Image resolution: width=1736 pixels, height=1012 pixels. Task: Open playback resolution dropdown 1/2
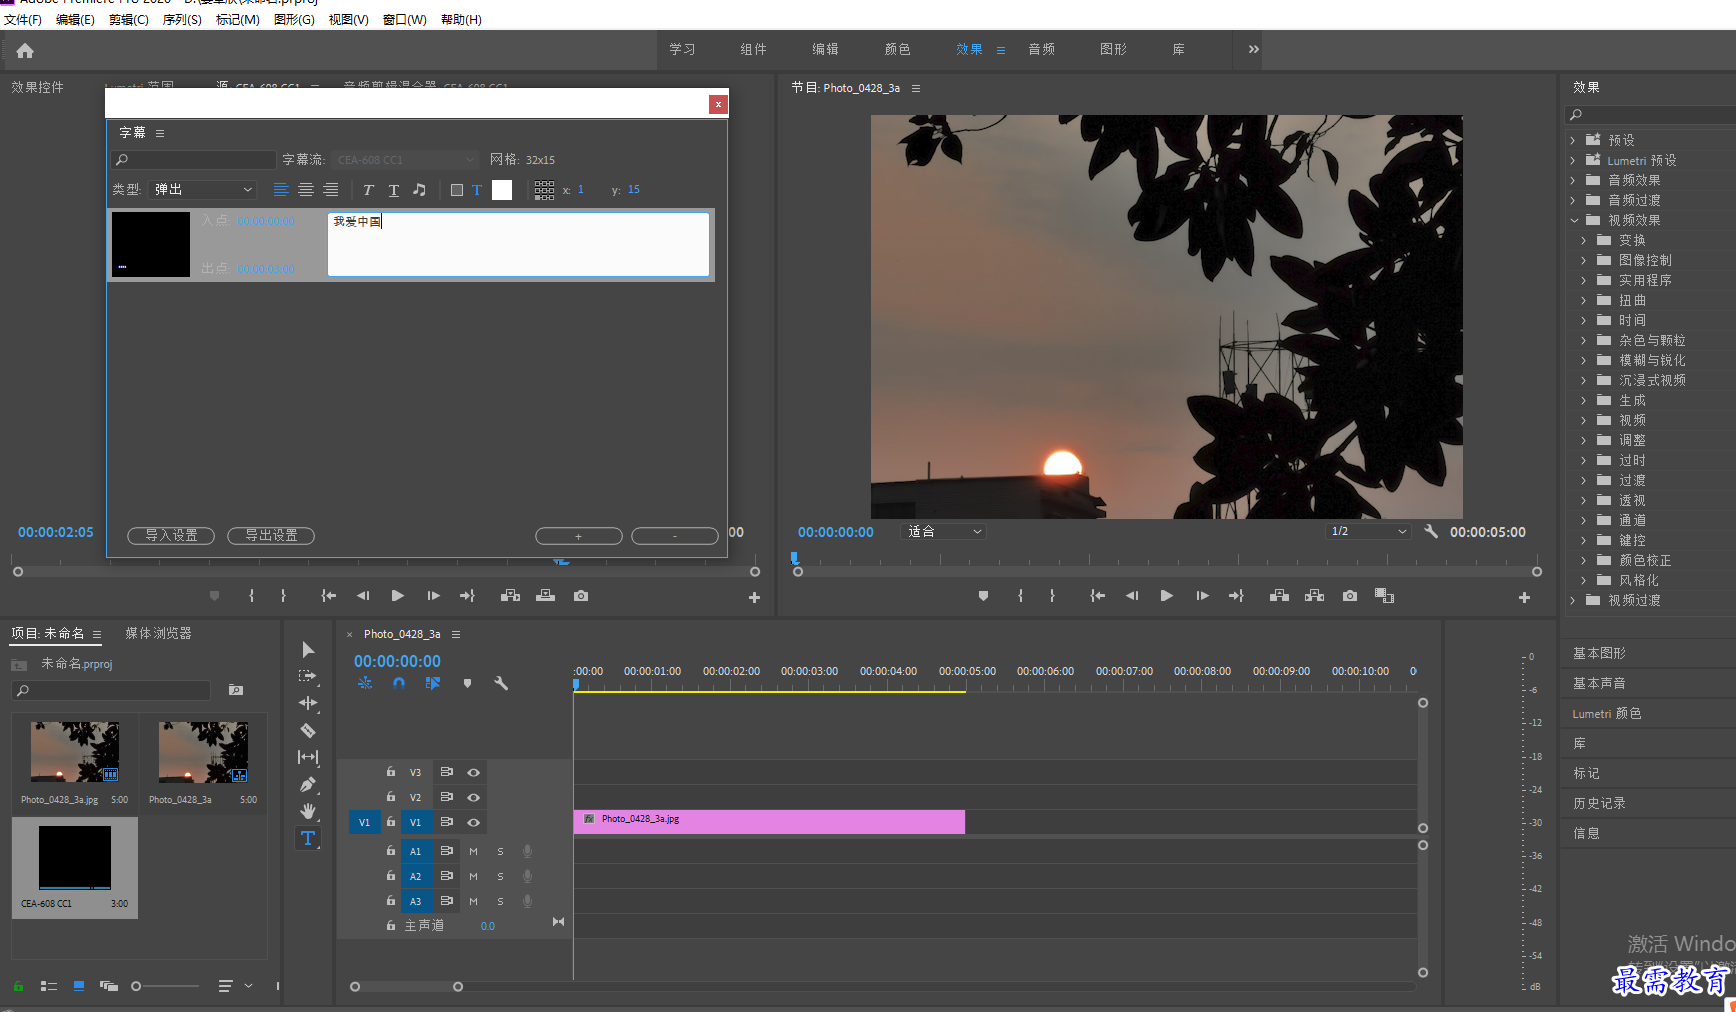1368,532
